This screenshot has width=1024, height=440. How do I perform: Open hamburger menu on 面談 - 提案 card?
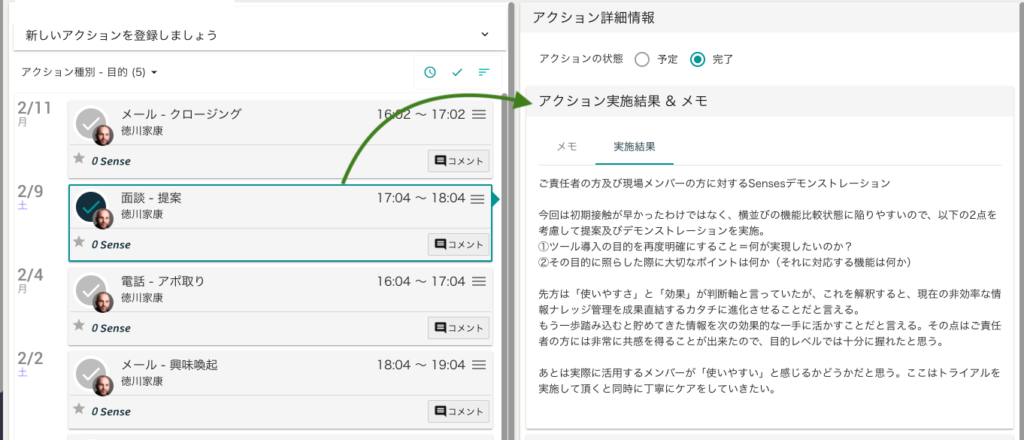(x=478, y=198)
